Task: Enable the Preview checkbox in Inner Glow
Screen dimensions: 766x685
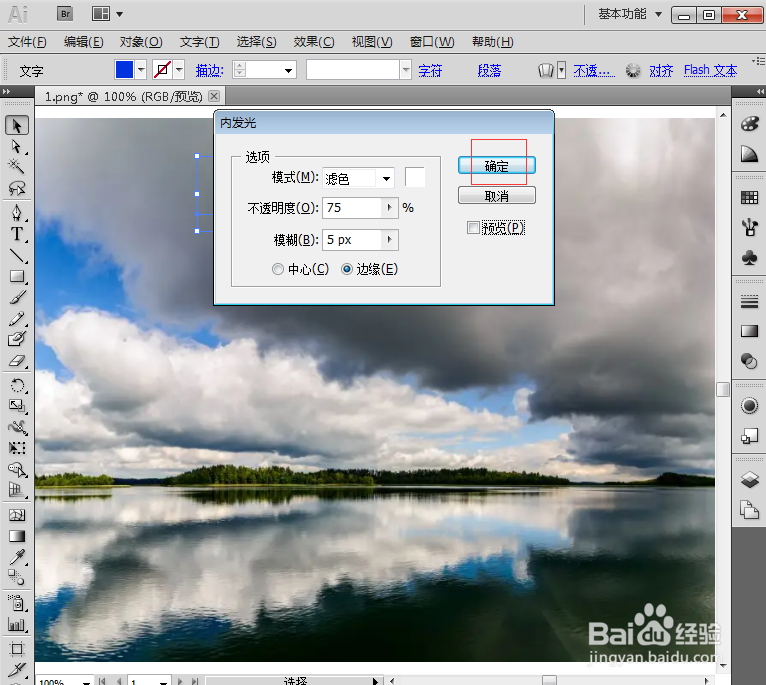Action: pyautogui.click(x=473, y=228)
